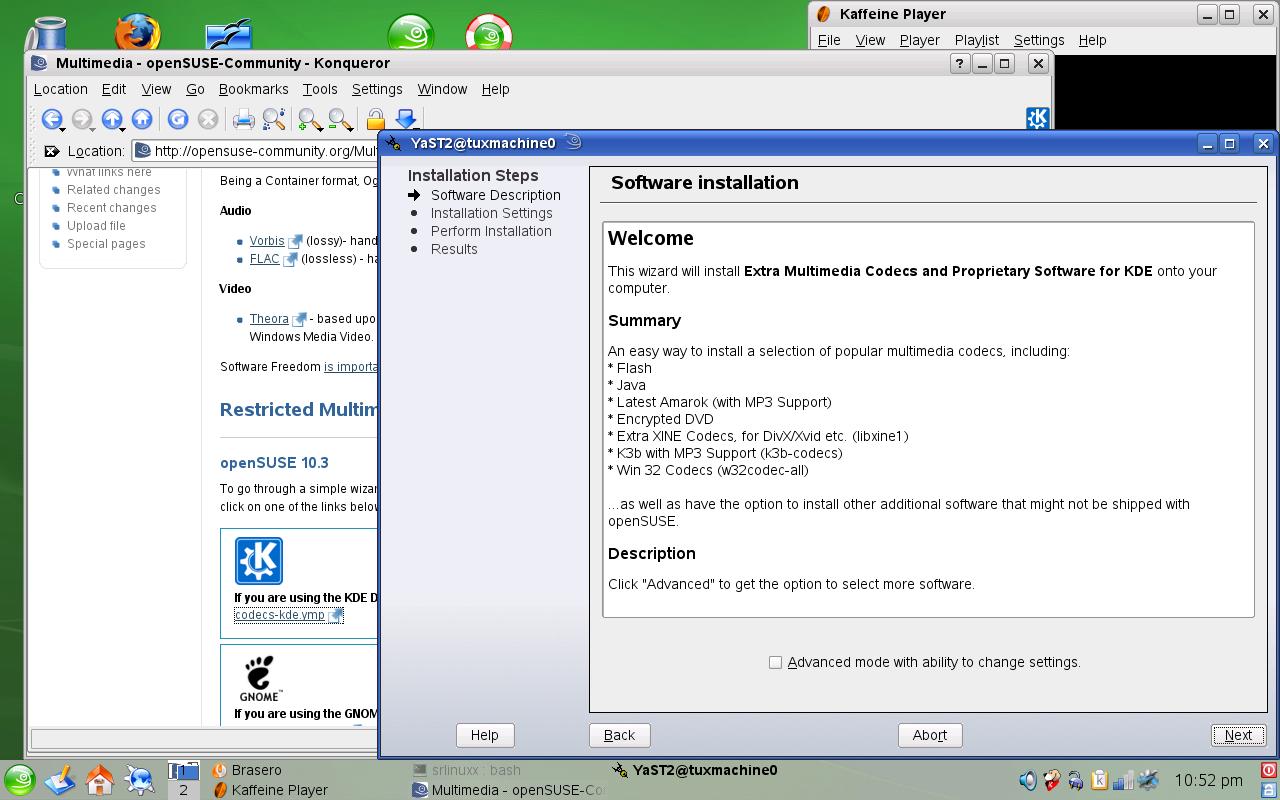Click Back in the YaST2 wizard
Image resolution: width=1280 pixels, height=800 pixels.
click(x=619, y=735)
